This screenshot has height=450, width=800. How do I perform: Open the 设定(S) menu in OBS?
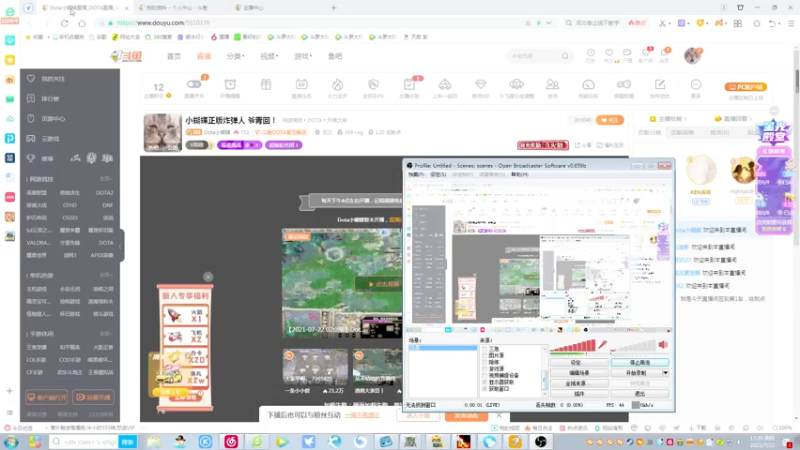coord(438,174)
